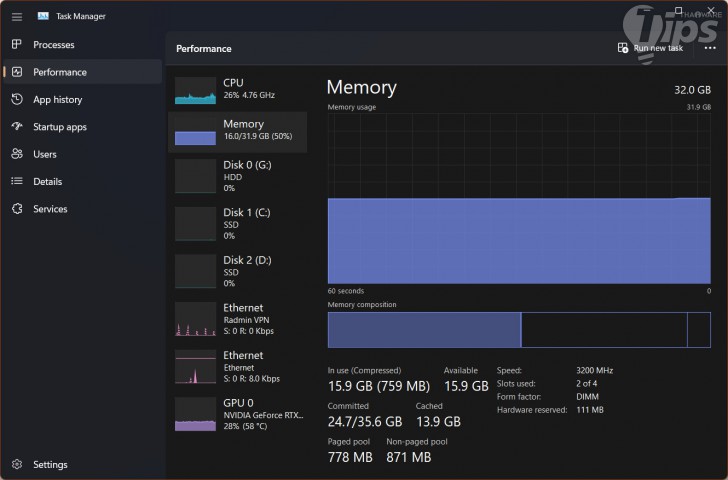Click the 26% 4.76 GHz CPU reading

pos(249,95)
